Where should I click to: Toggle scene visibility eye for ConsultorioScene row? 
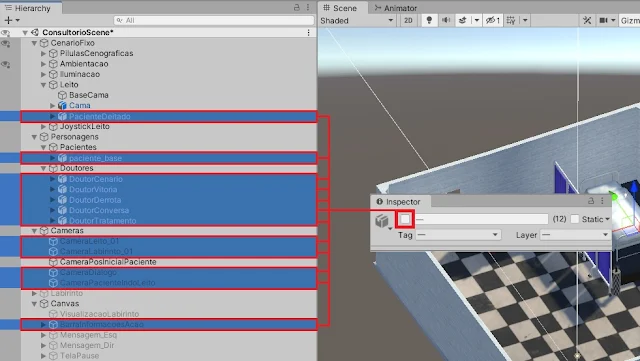click(x=5, y=33)
